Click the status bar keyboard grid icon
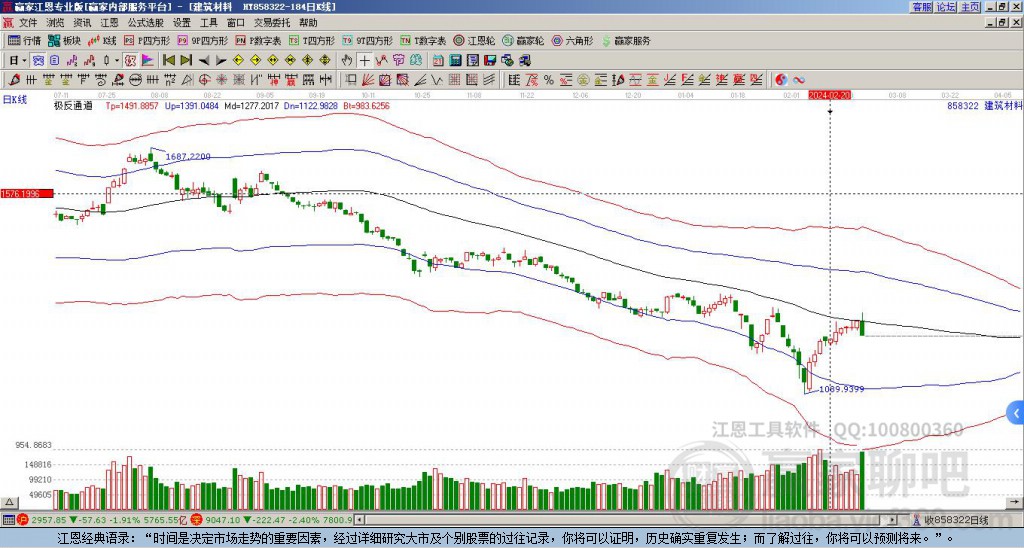This screenshot has height=548, width=1024. (x=8, y=520)
